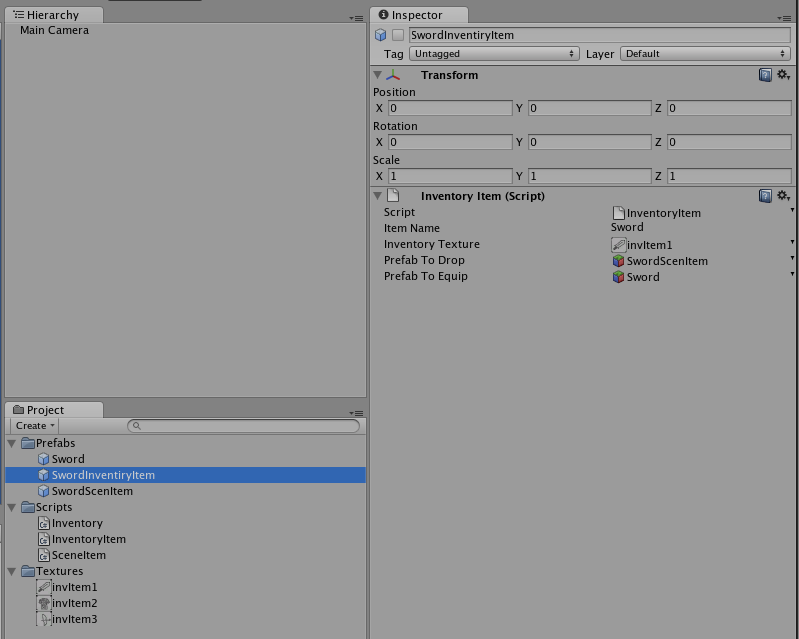Open the Tag dropdown showing Untagged
This screenshot has width=799, height=639.
click(494, 54)
